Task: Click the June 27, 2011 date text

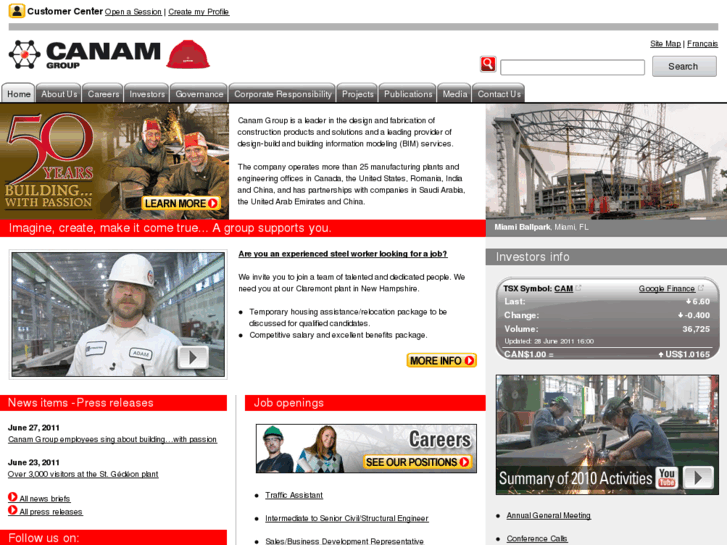Action: point(34,428)
